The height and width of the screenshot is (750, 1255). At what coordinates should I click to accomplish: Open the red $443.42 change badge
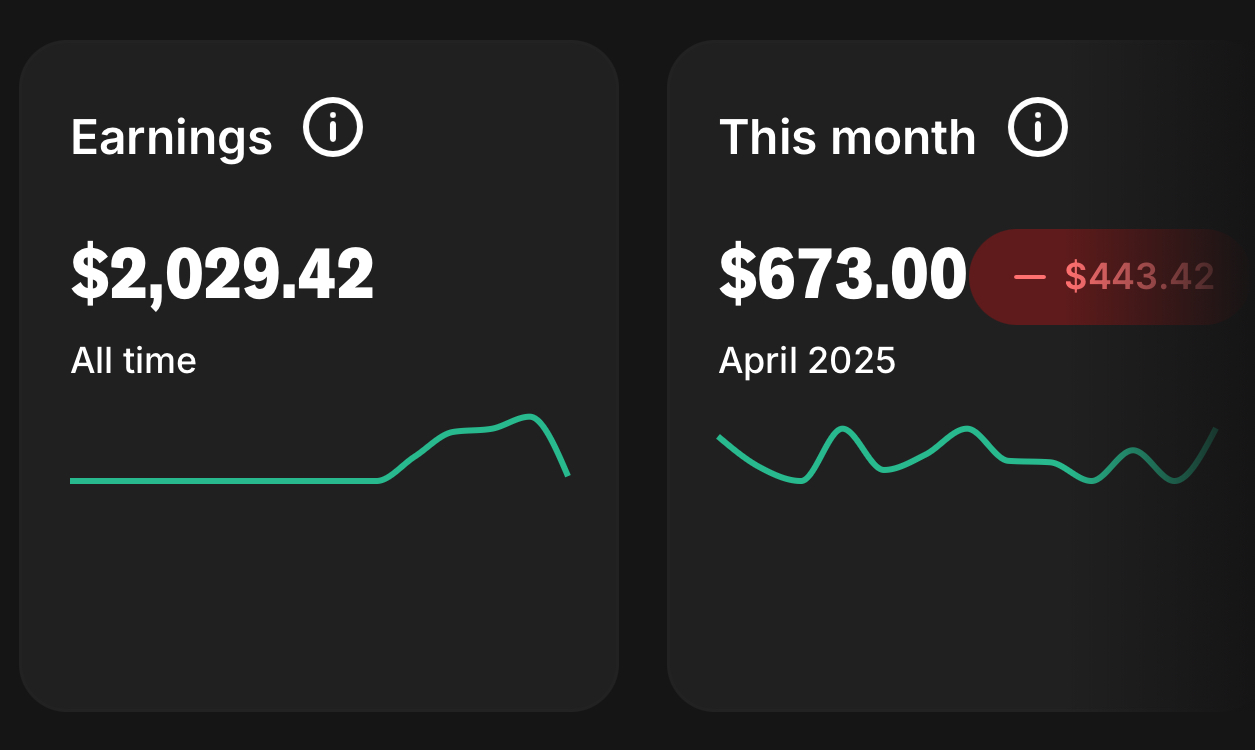(1110, 277)
